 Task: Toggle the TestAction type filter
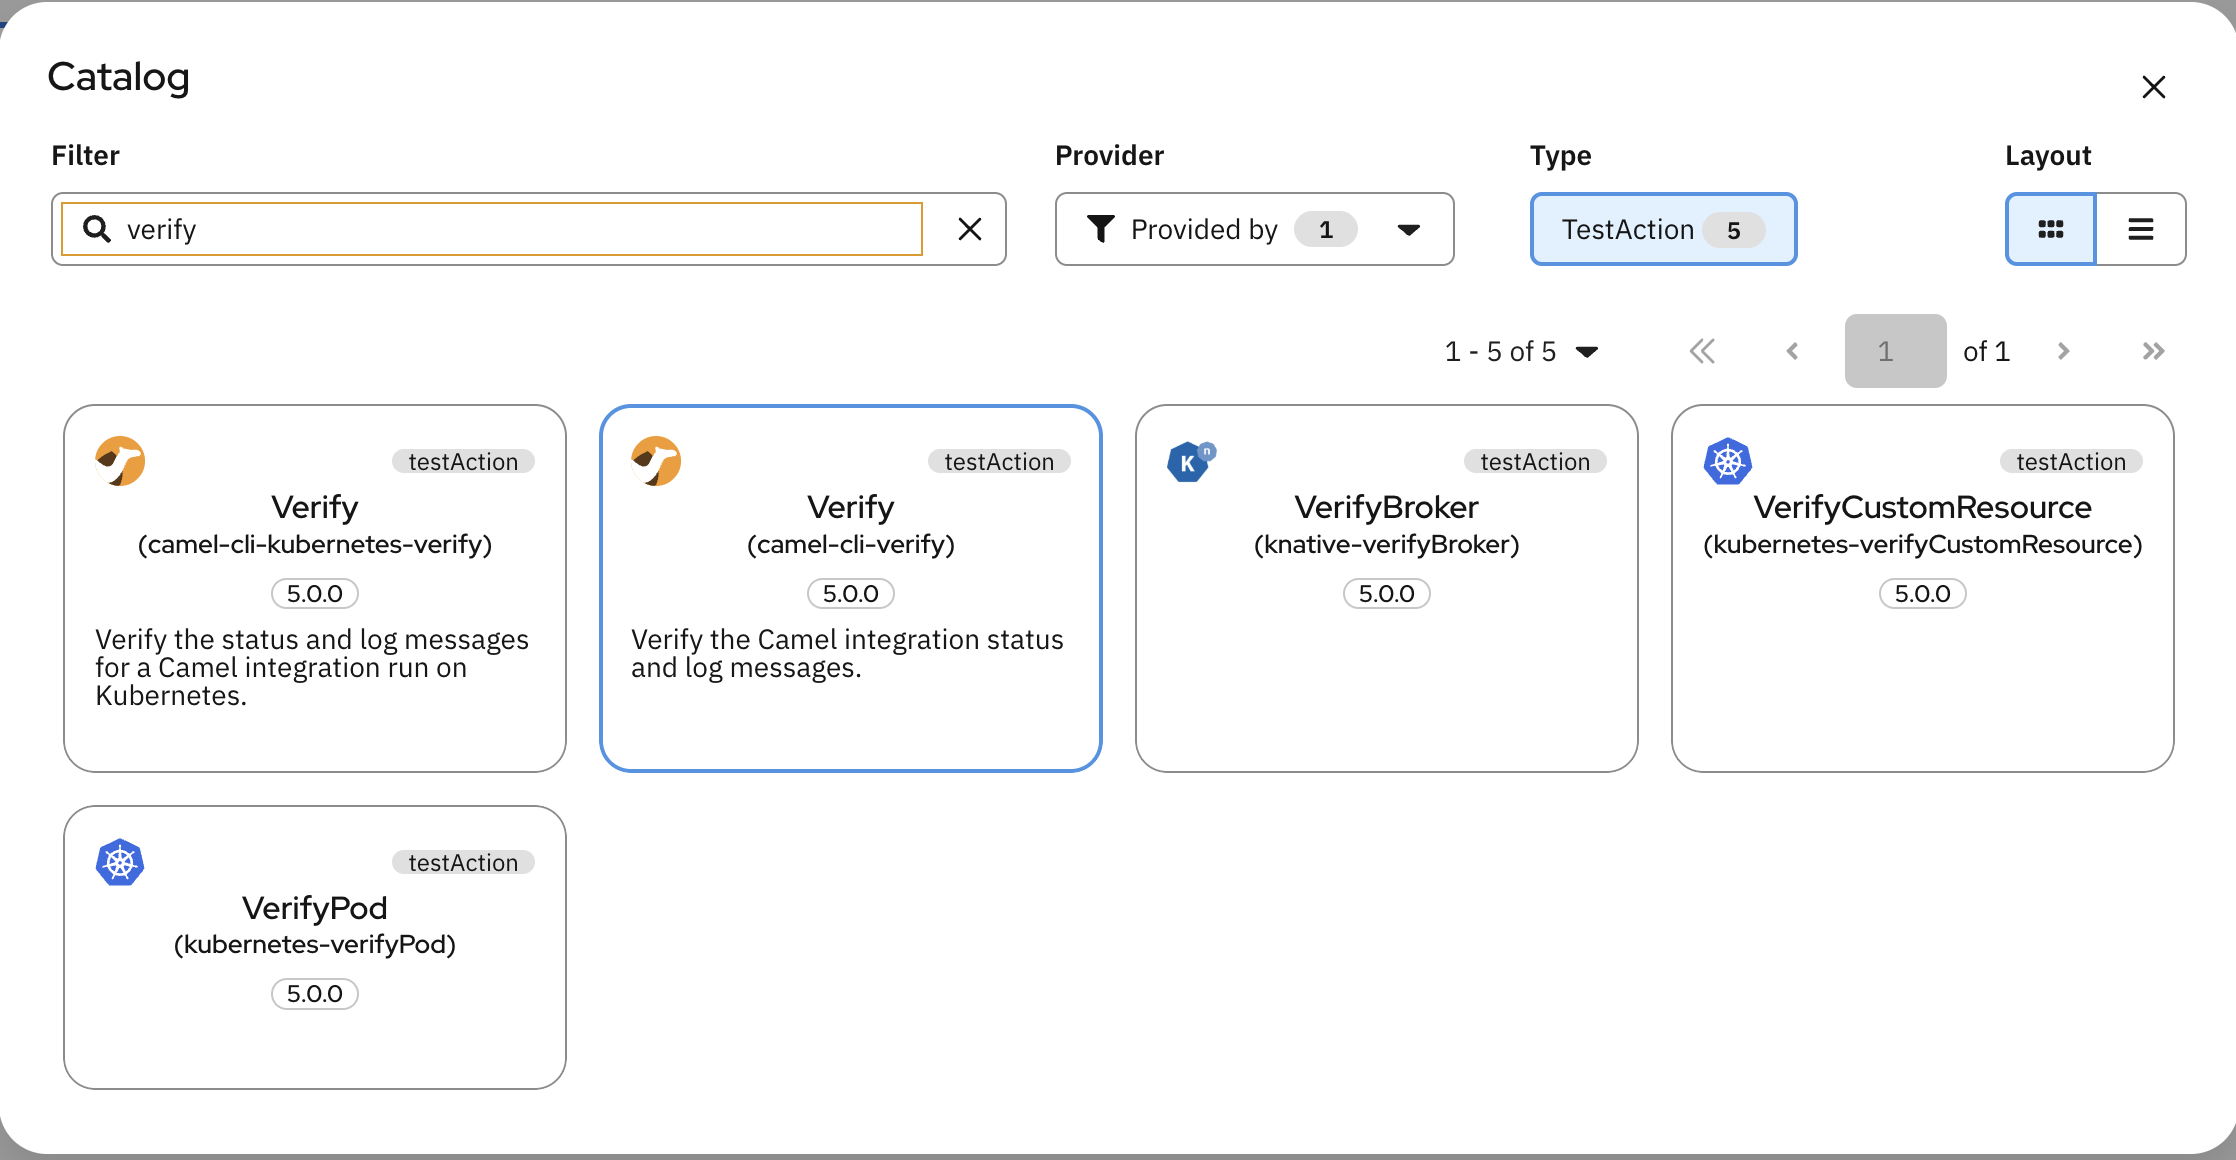pos(1663,229)
